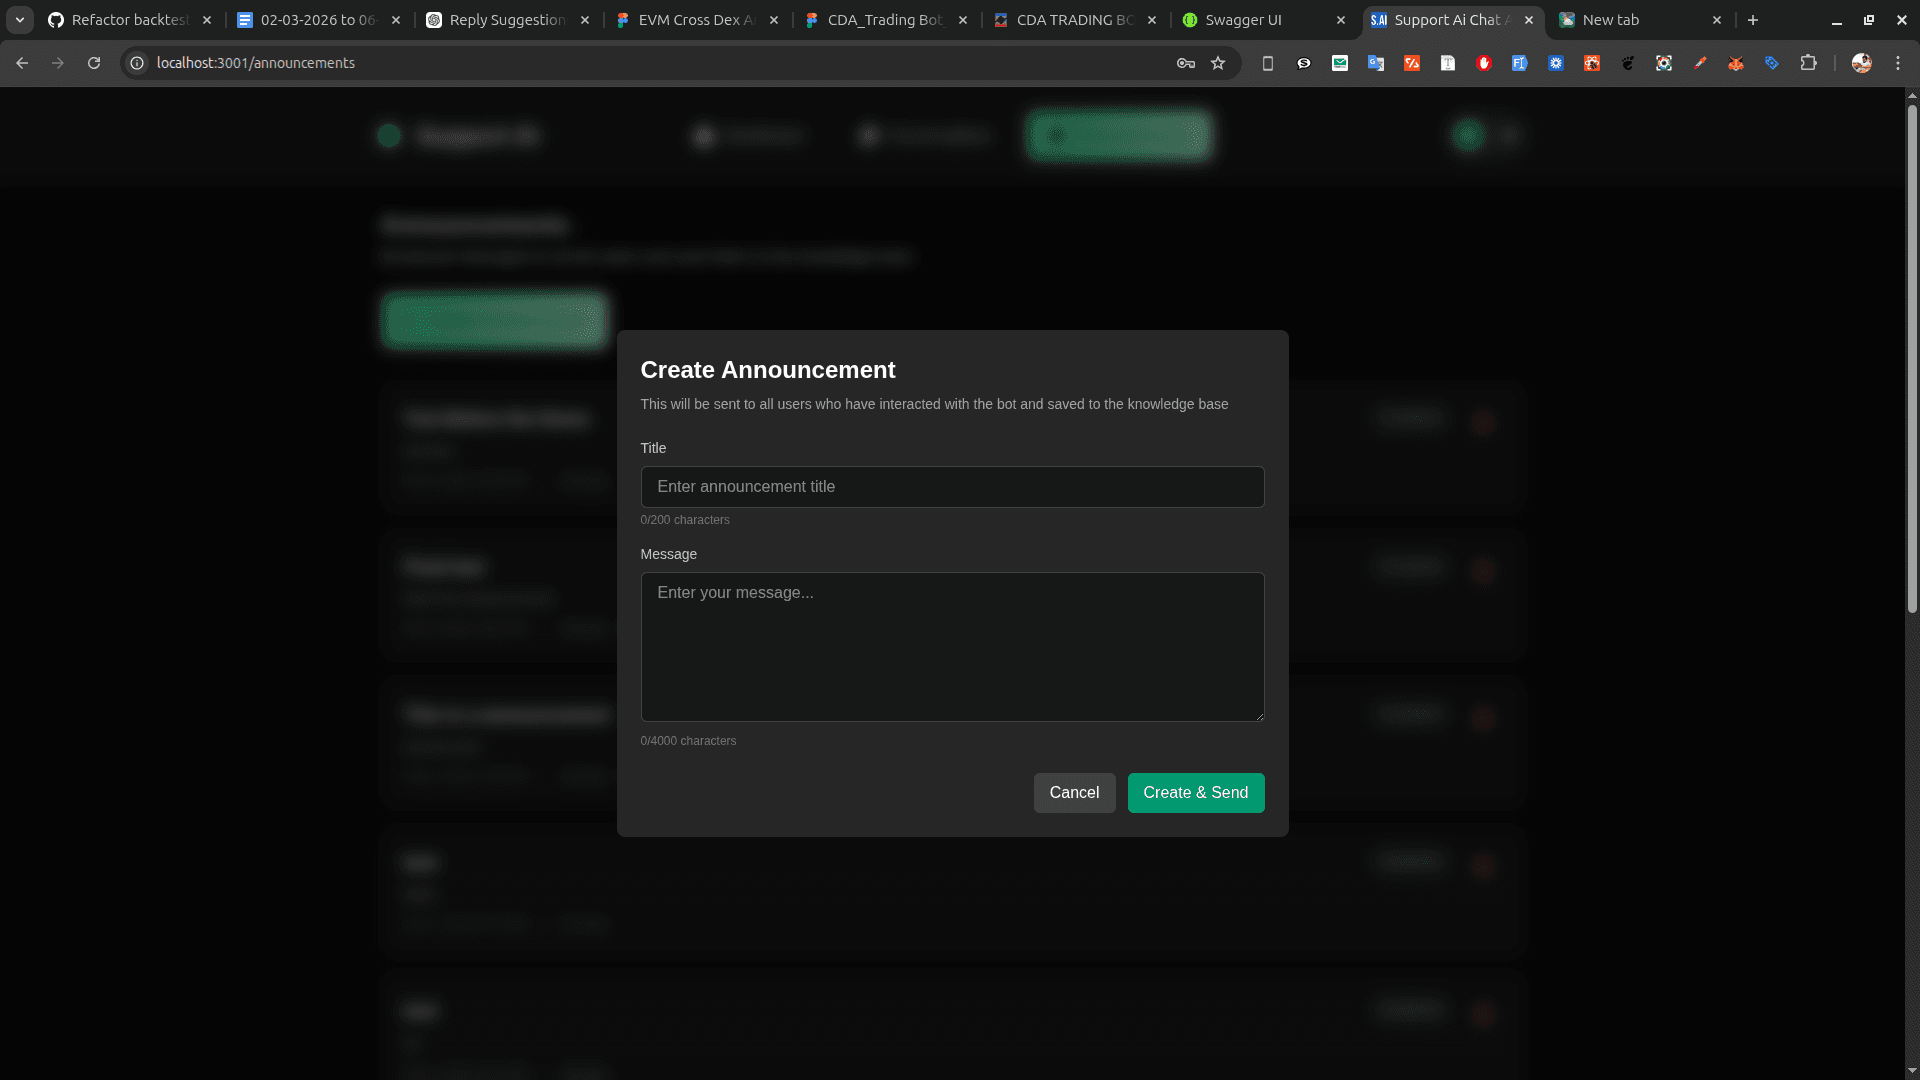Open the Google Translate extension
The width and height of the screenshot is (1920, 1080).
pyautogui.click(x=1375, y=63)
